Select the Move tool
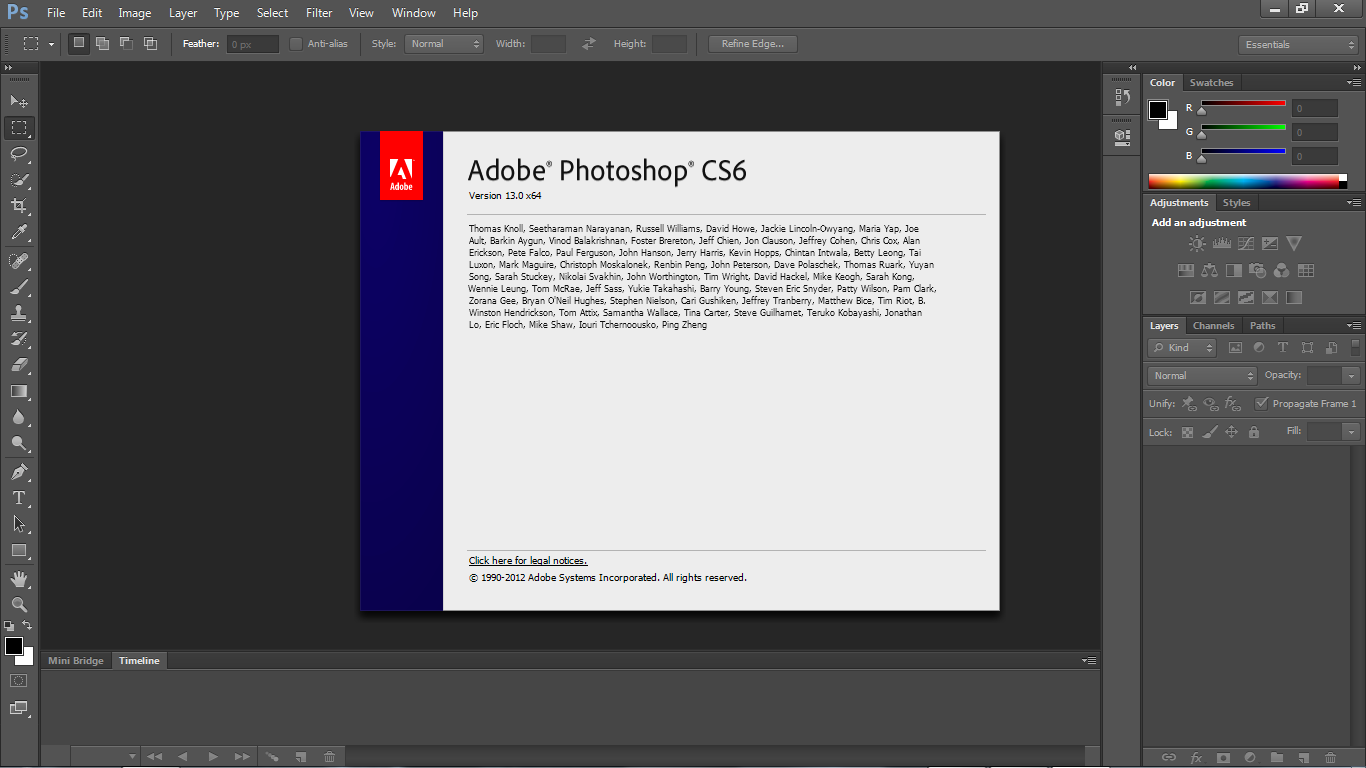This screenshot has height=768, width=1366. (19, 102)
